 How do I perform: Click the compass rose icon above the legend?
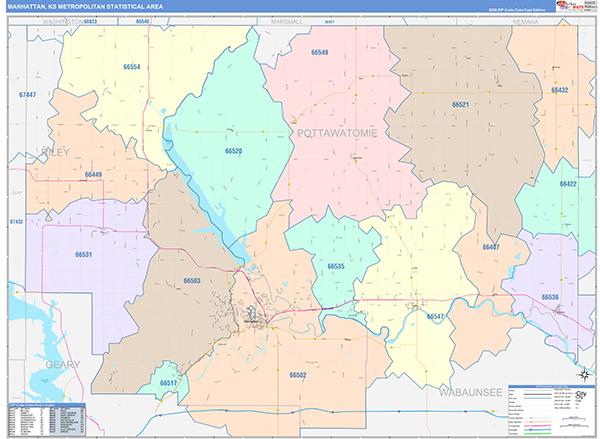tap(585, 374)
